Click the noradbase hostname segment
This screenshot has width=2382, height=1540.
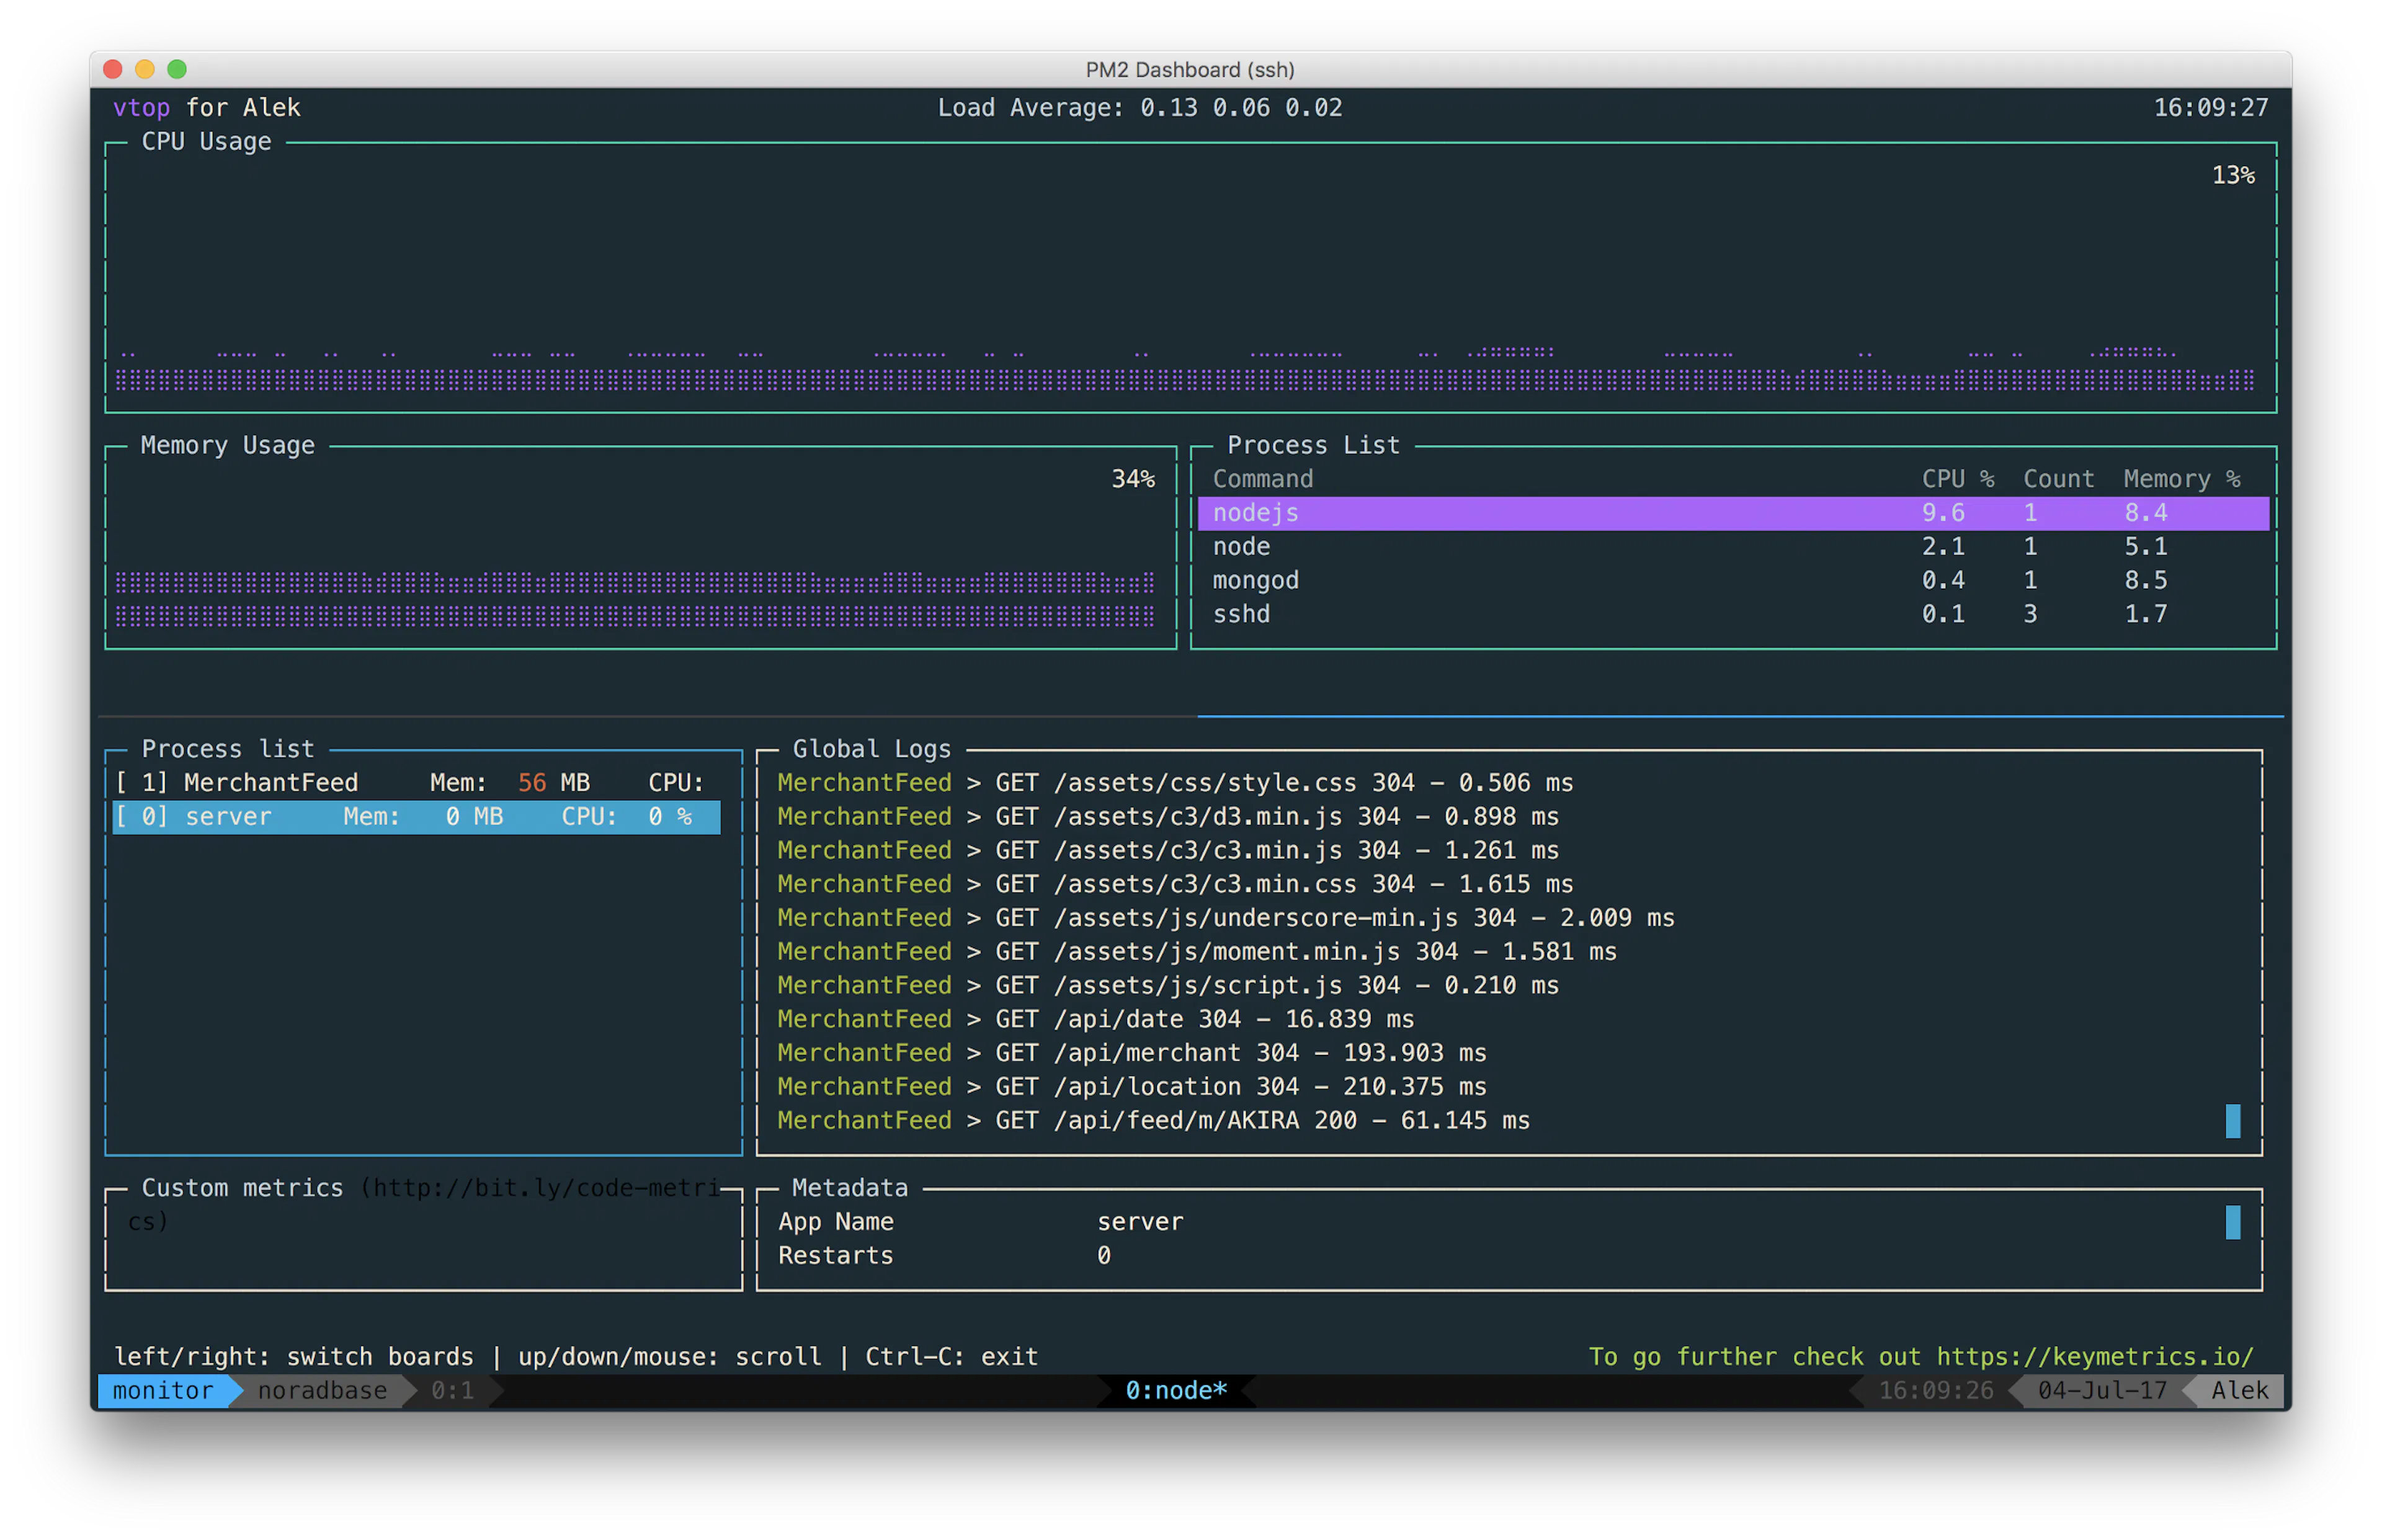pyautogui.click(x=322, y=1391)
